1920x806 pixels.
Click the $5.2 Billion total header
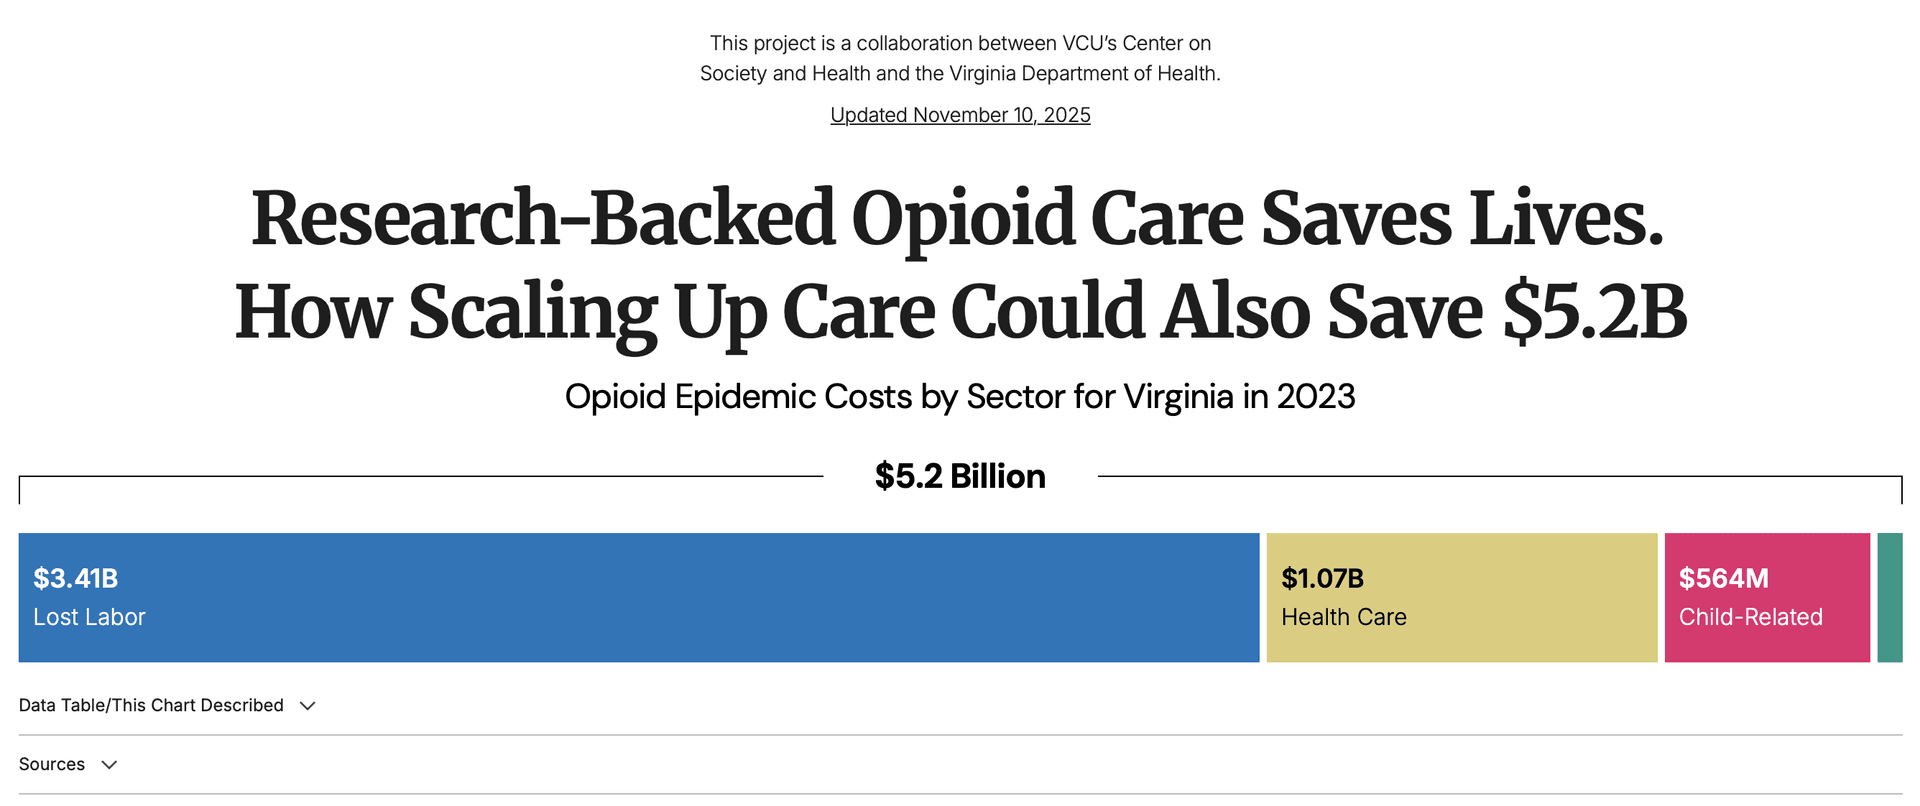960,476
